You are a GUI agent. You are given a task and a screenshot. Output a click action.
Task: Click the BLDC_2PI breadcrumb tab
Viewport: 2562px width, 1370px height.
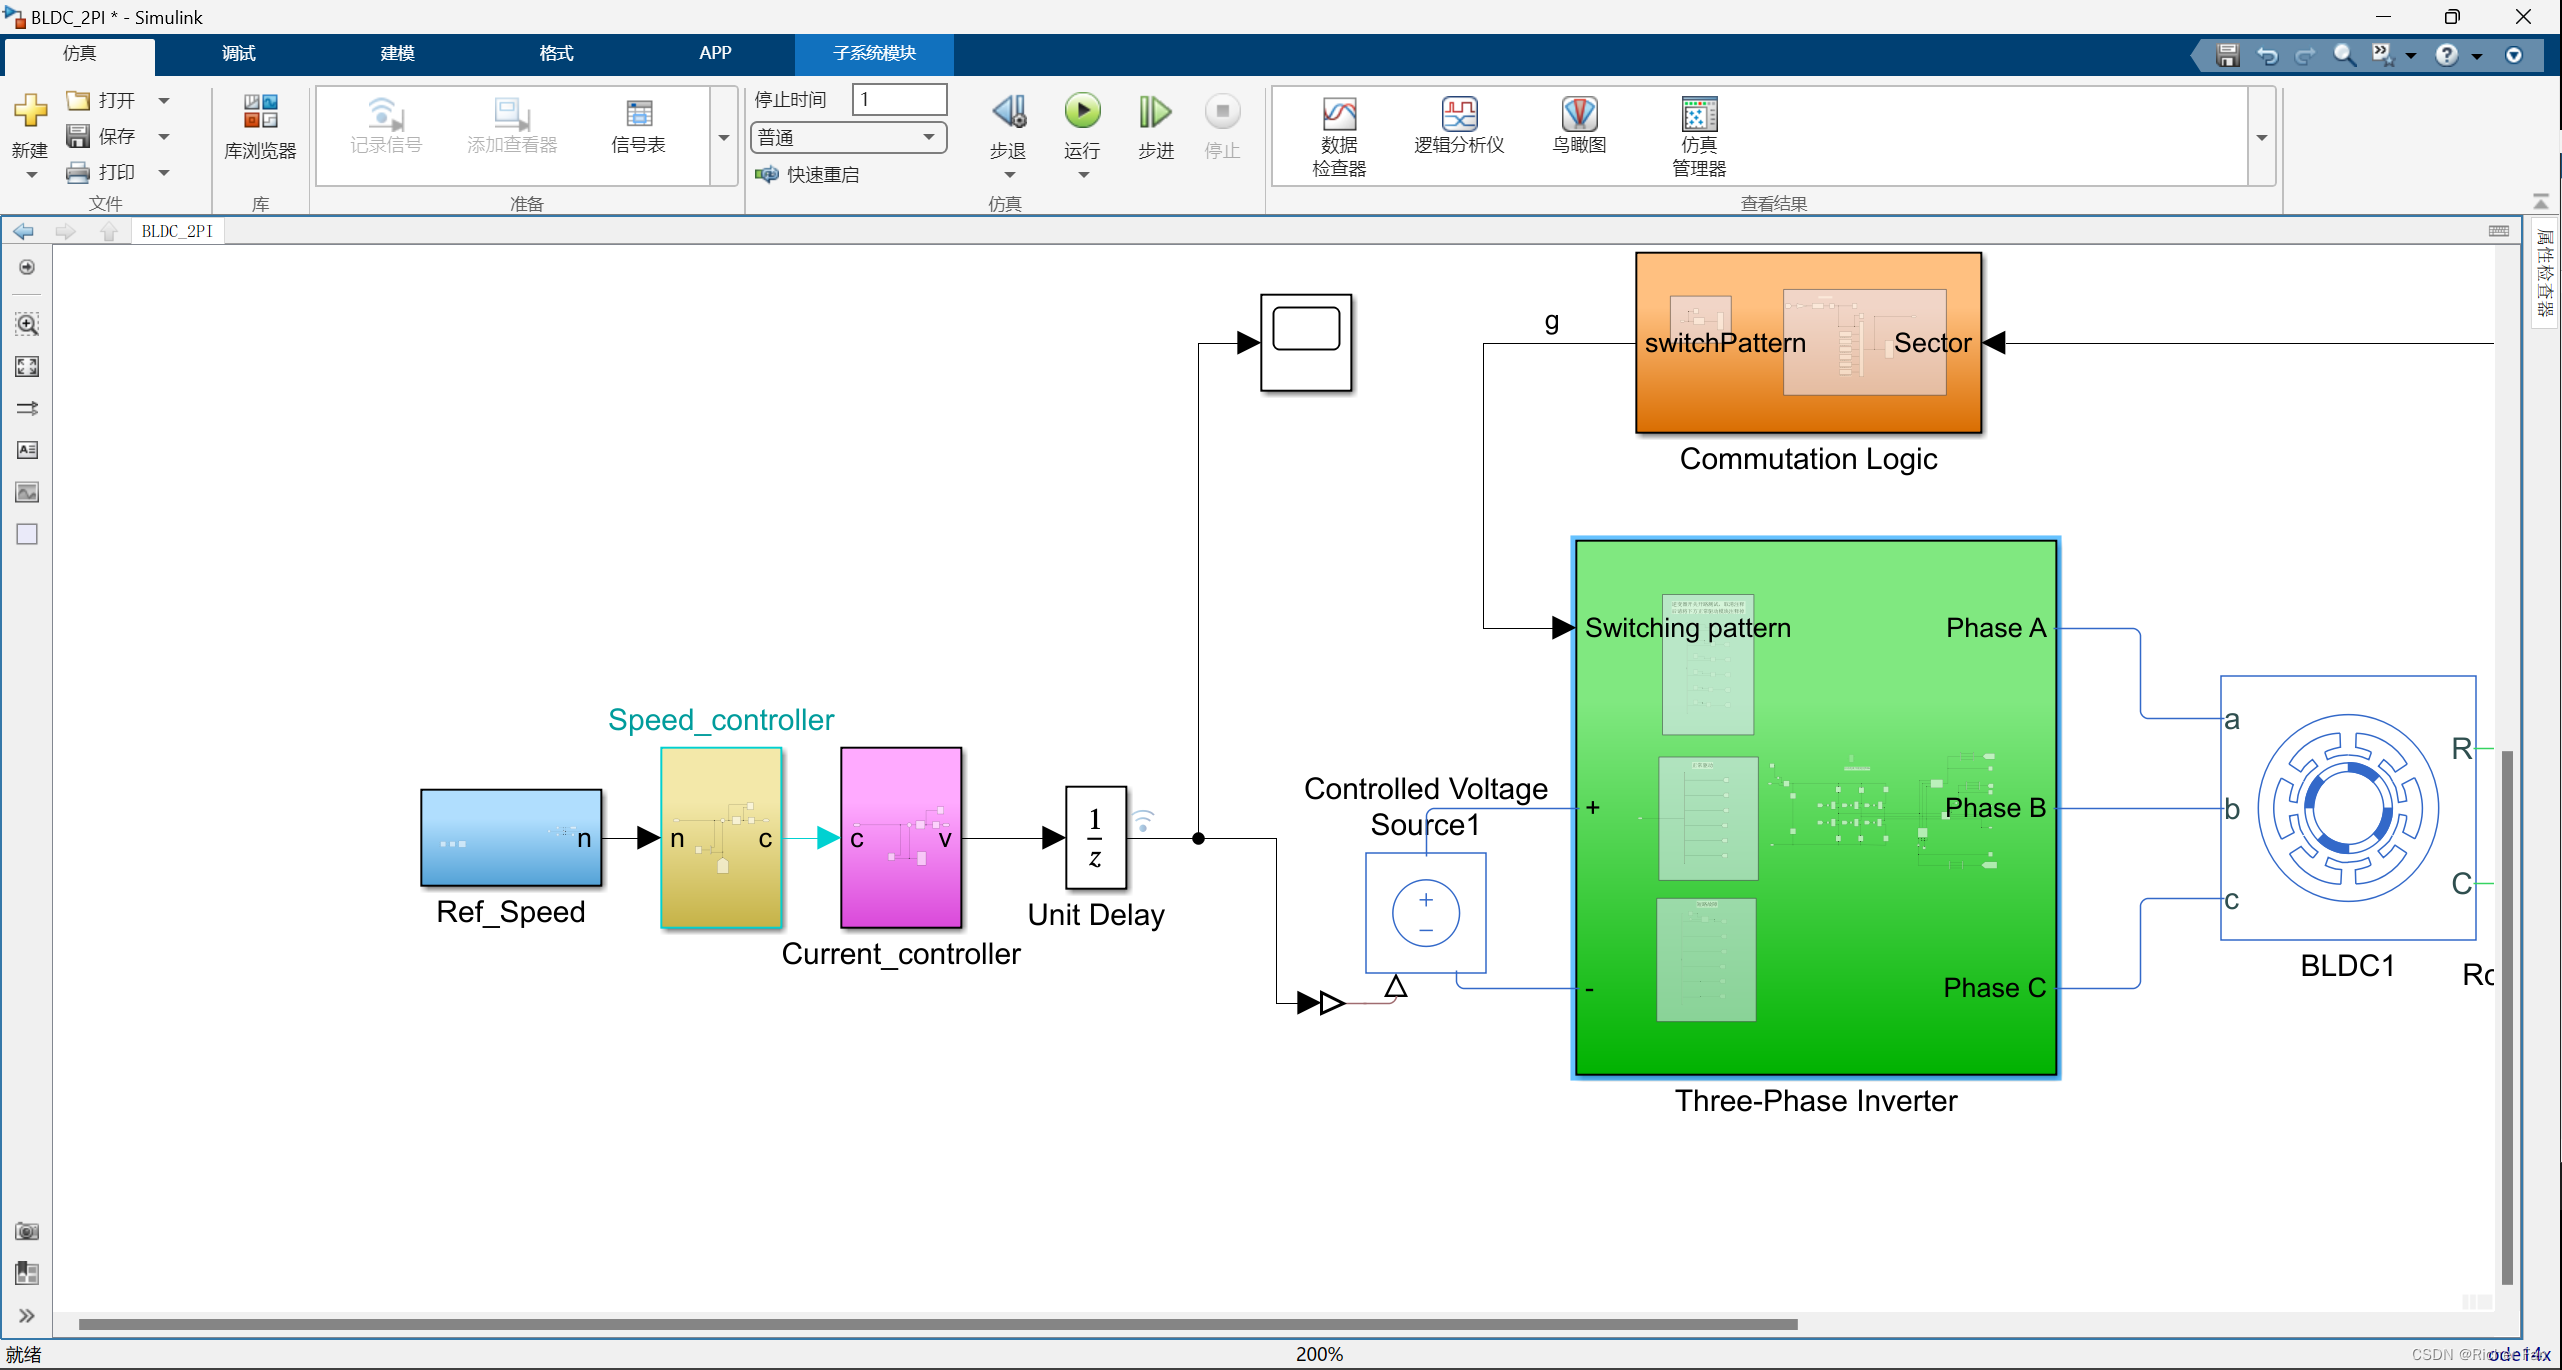(177, 231)
